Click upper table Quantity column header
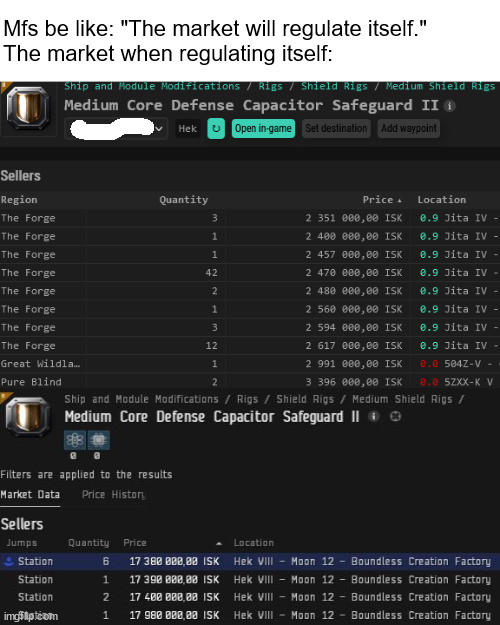The height and width of the screenshot is (625, 500). tap(183, 200)
